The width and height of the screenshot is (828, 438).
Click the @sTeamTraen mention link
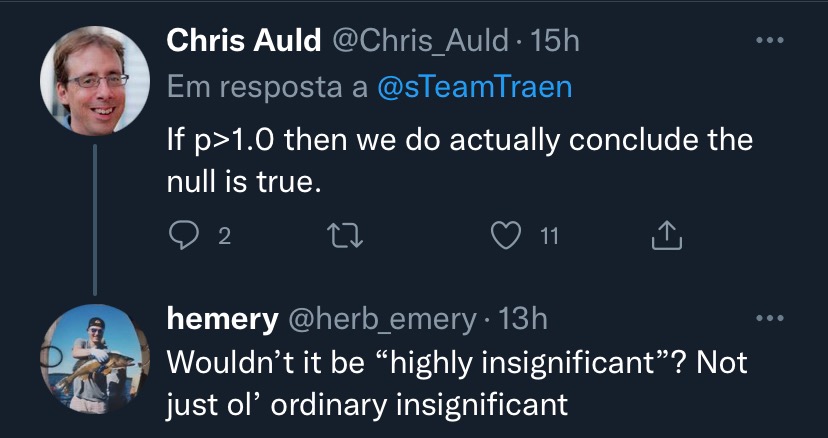(475, 87)
